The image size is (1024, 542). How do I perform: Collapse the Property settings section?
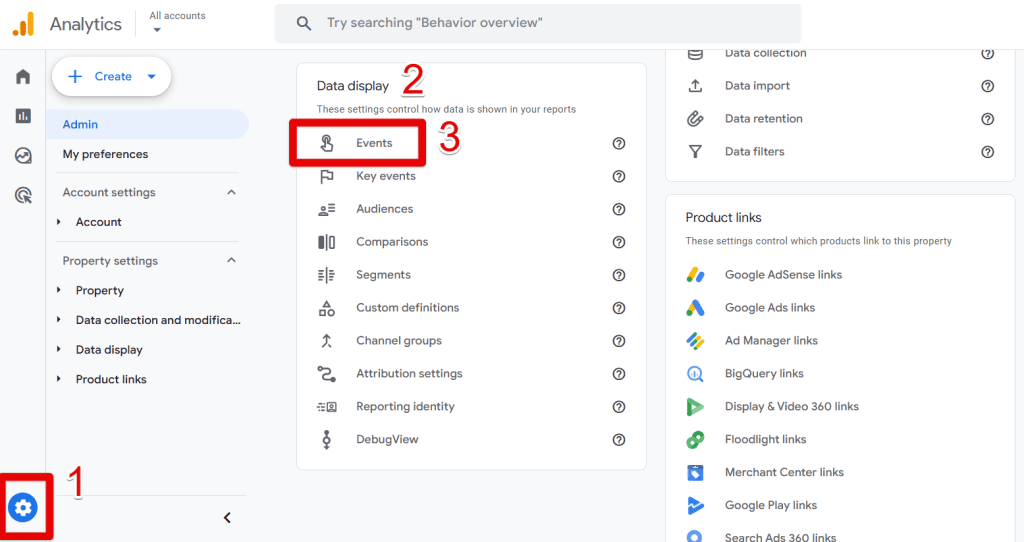(x=231, y=261)
